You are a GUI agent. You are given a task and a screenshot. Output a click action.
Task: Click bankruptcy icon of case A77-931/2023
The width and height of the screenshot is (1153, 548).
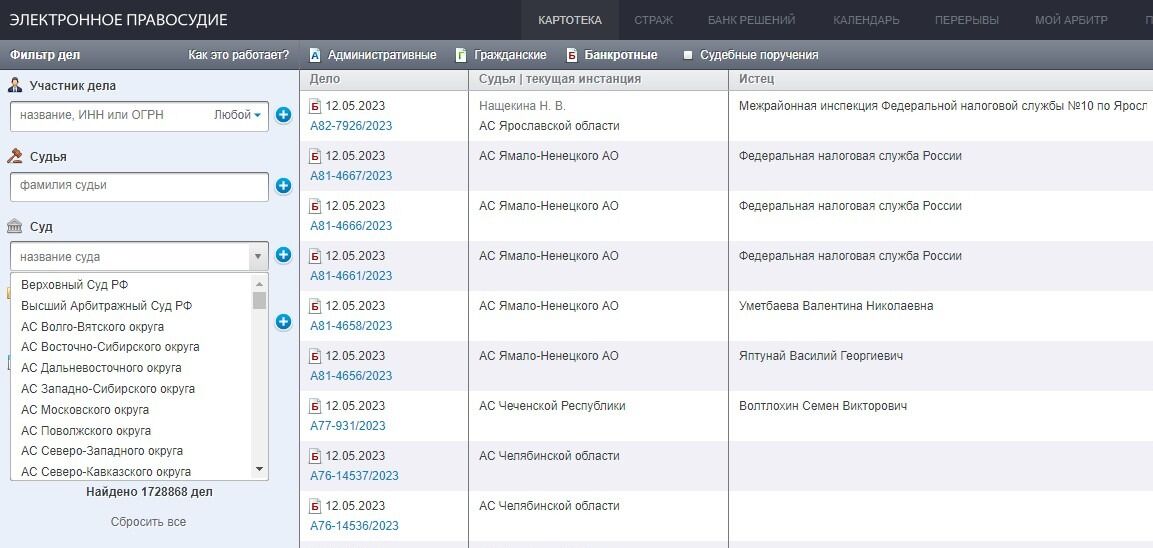point(315,406)
